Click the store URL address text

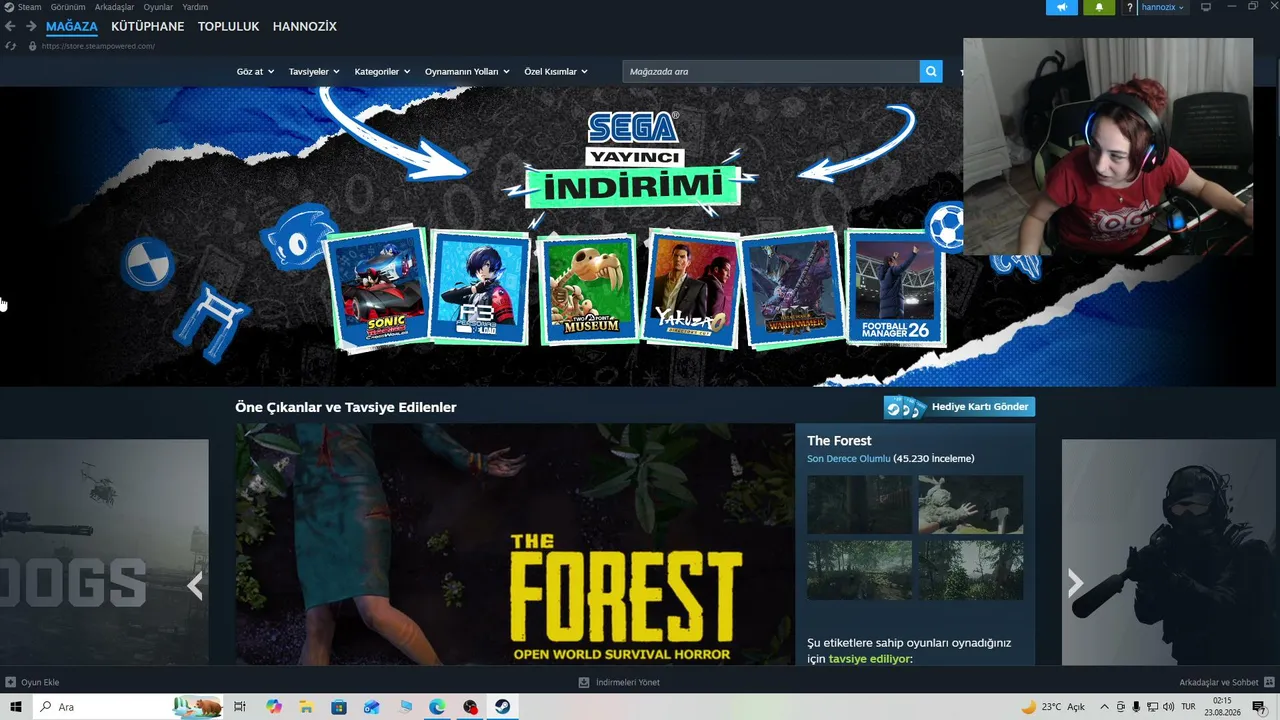(x=98, y=46)
